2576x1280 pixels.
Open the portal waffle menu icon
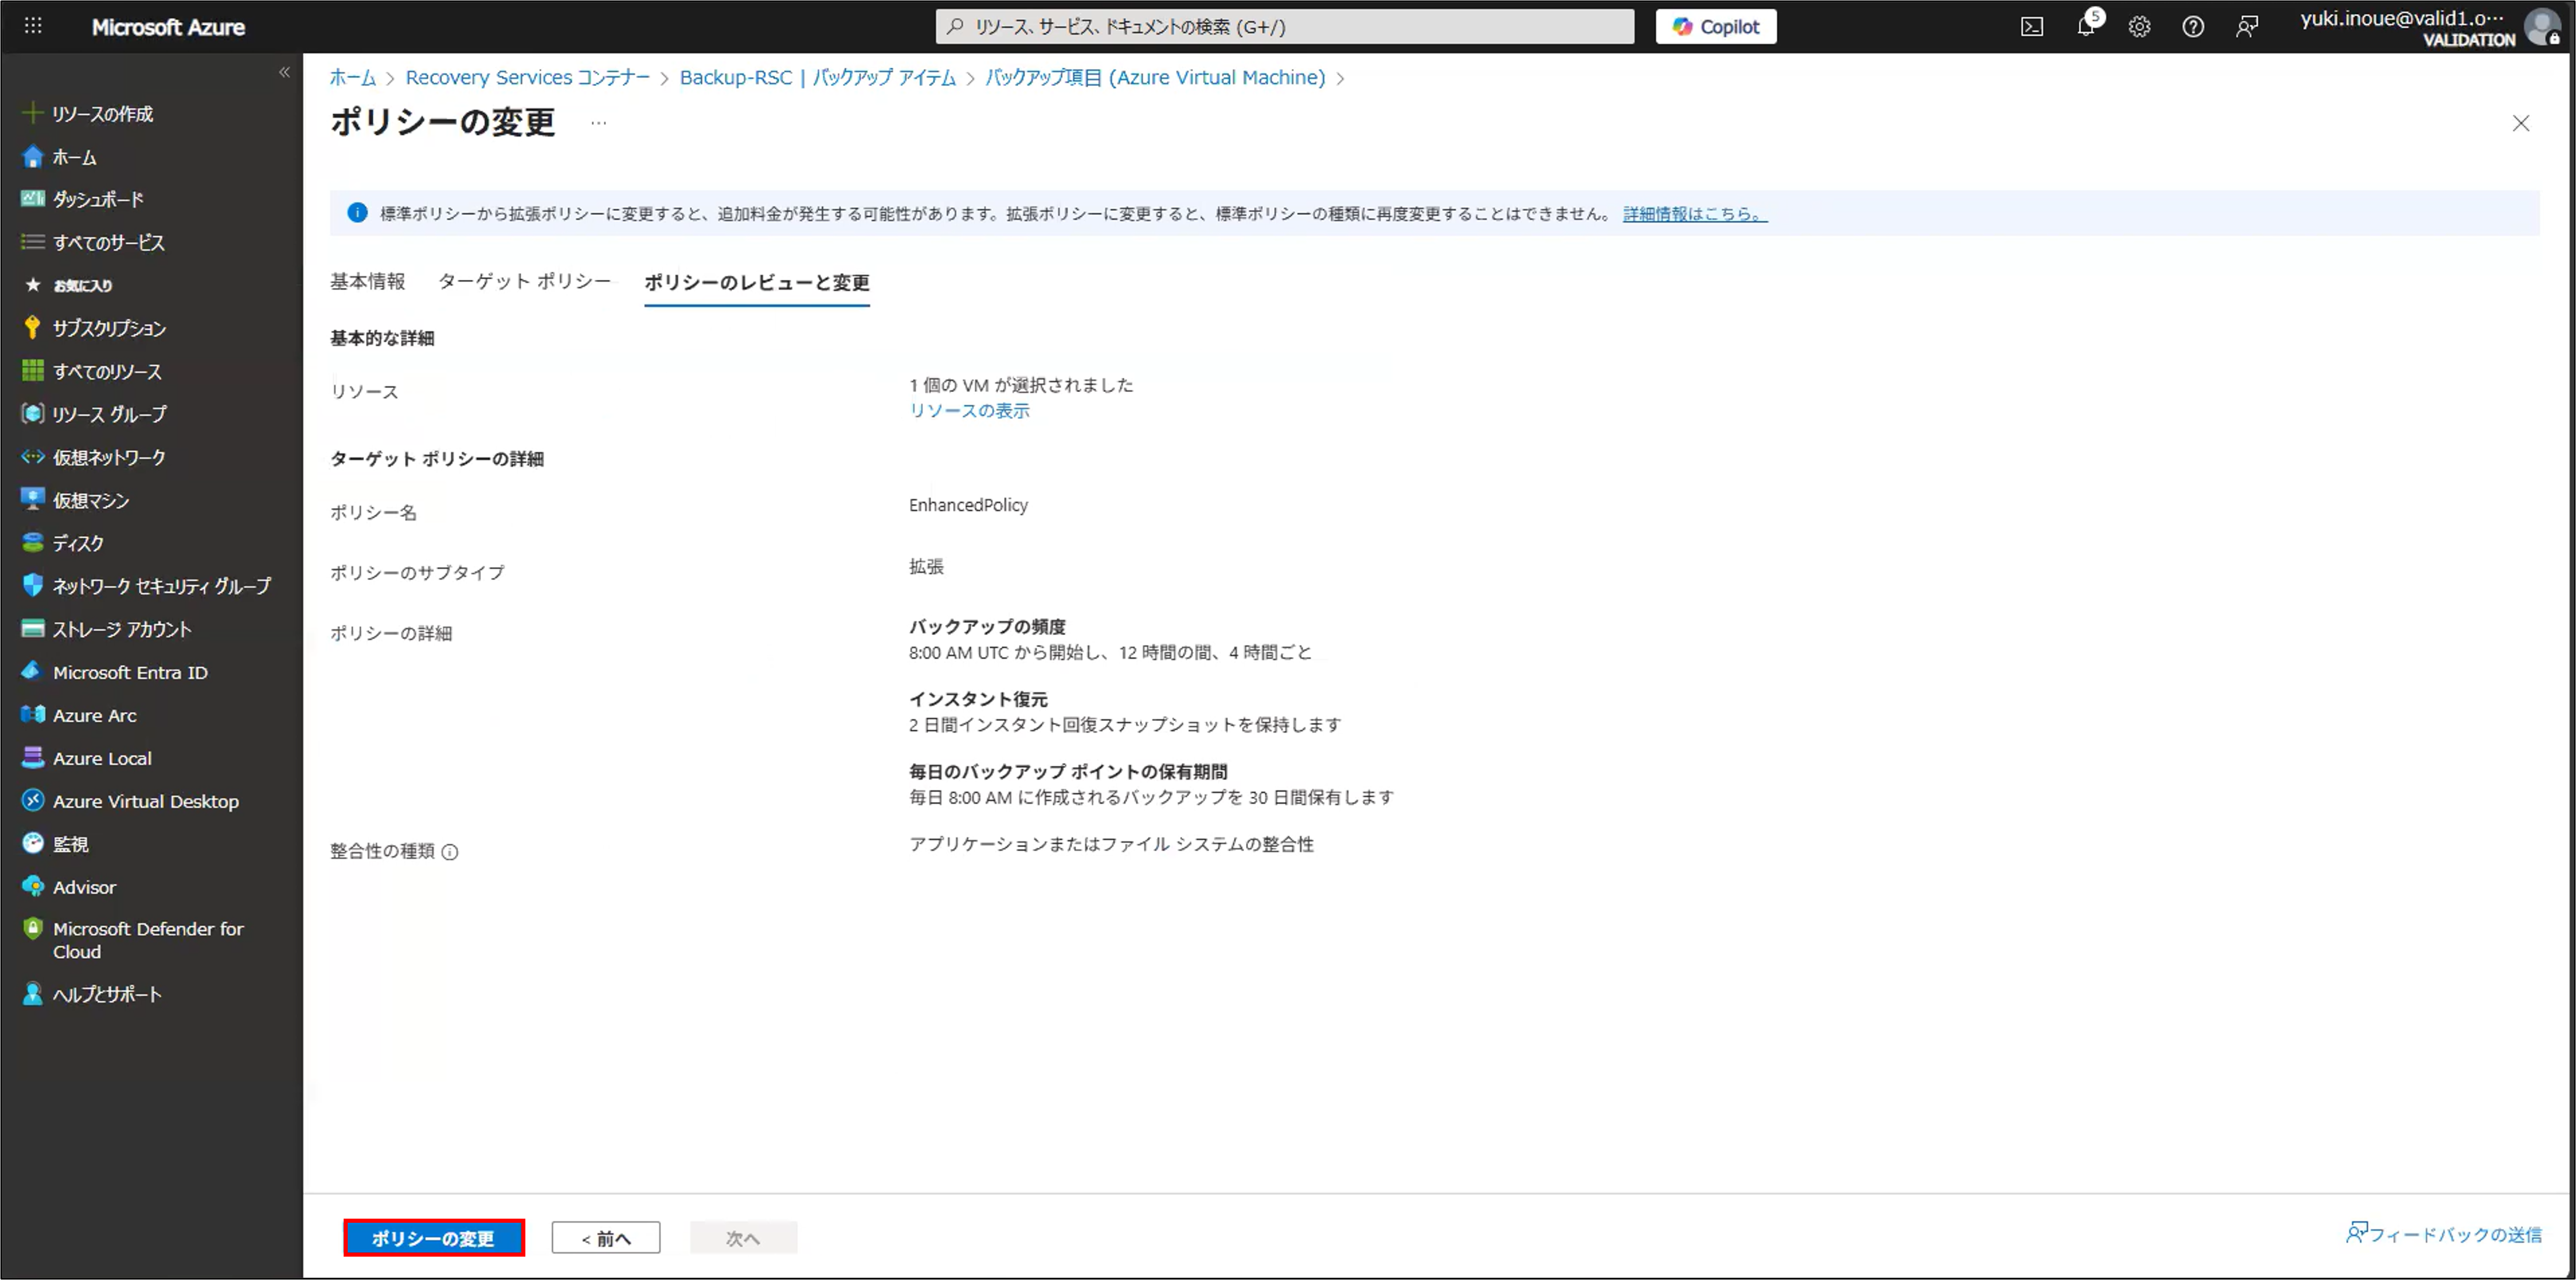pyautogui.click(x=33, y=26)
